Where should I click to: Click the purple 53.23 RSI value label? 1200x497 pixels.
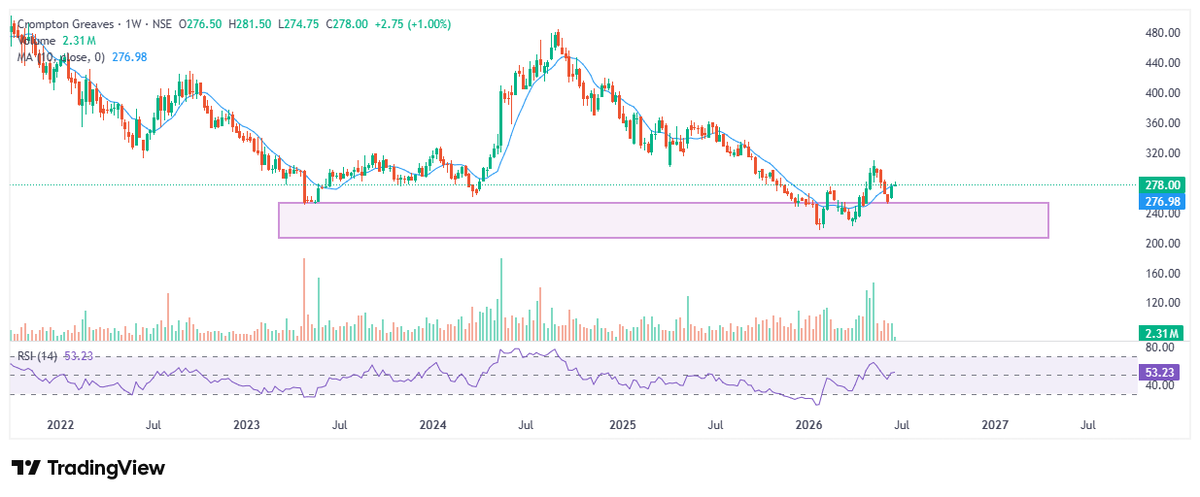[1160, 372]
